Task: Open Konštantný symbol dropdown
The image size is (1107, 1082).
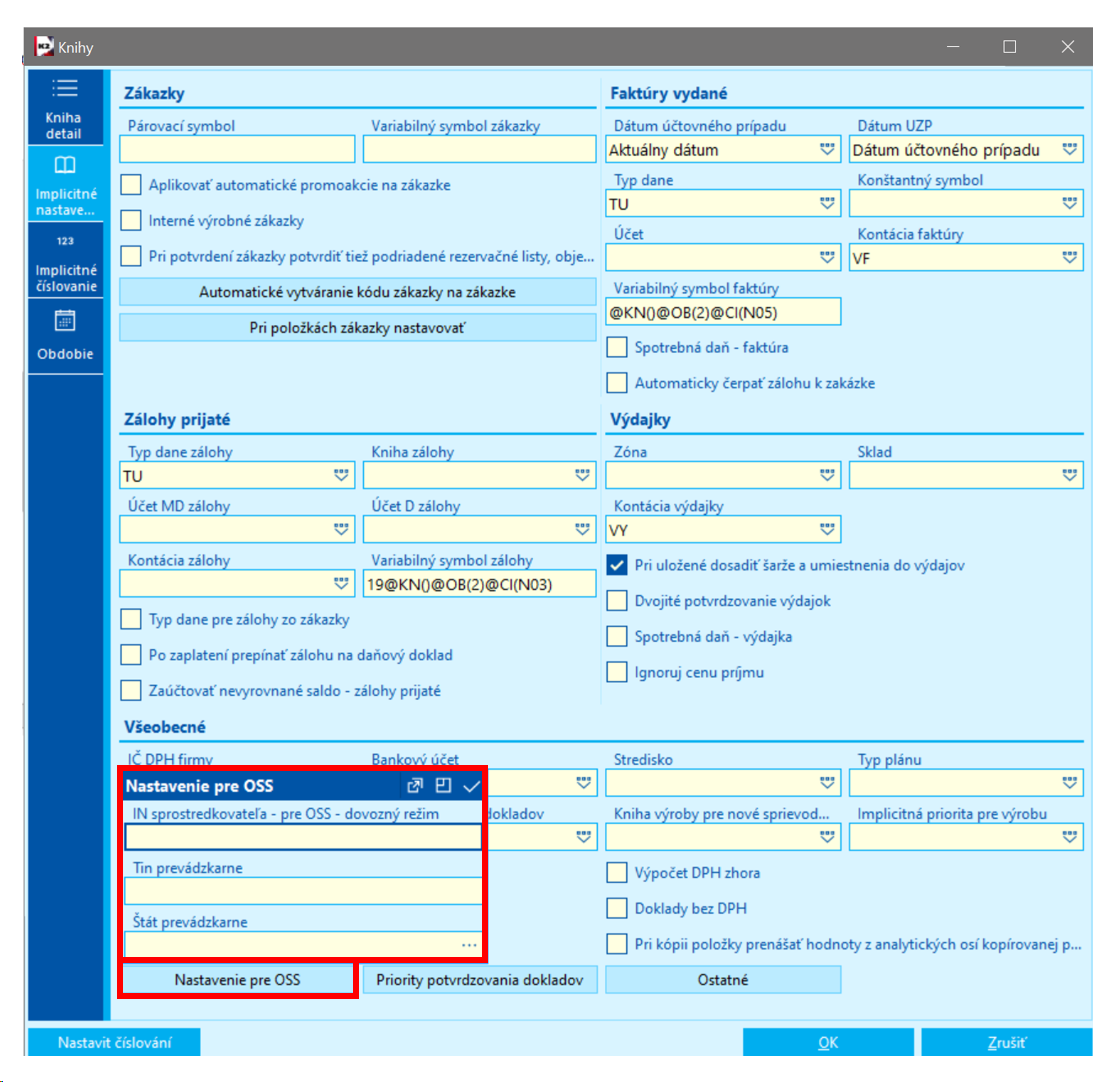Action: (x=1070, y=204)
